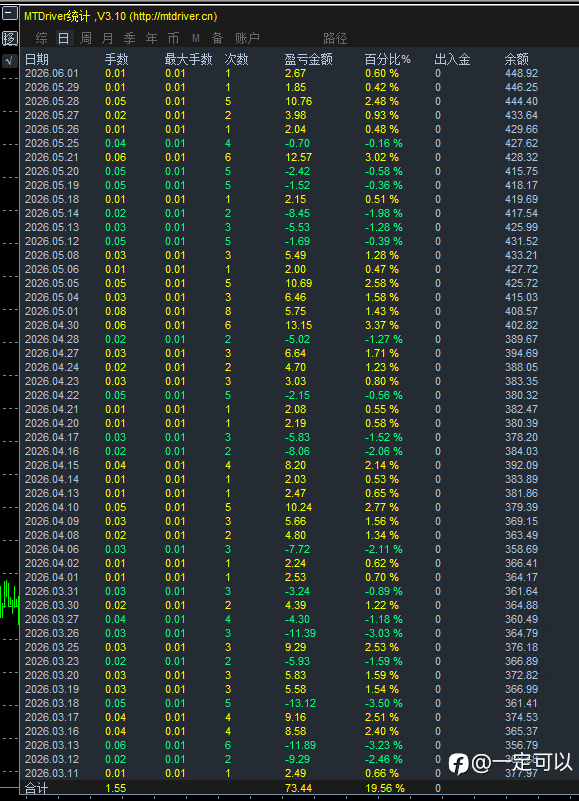579x801 pixels.
Task: Click the 2026.04.28 date cell
Action: [52, 339]
